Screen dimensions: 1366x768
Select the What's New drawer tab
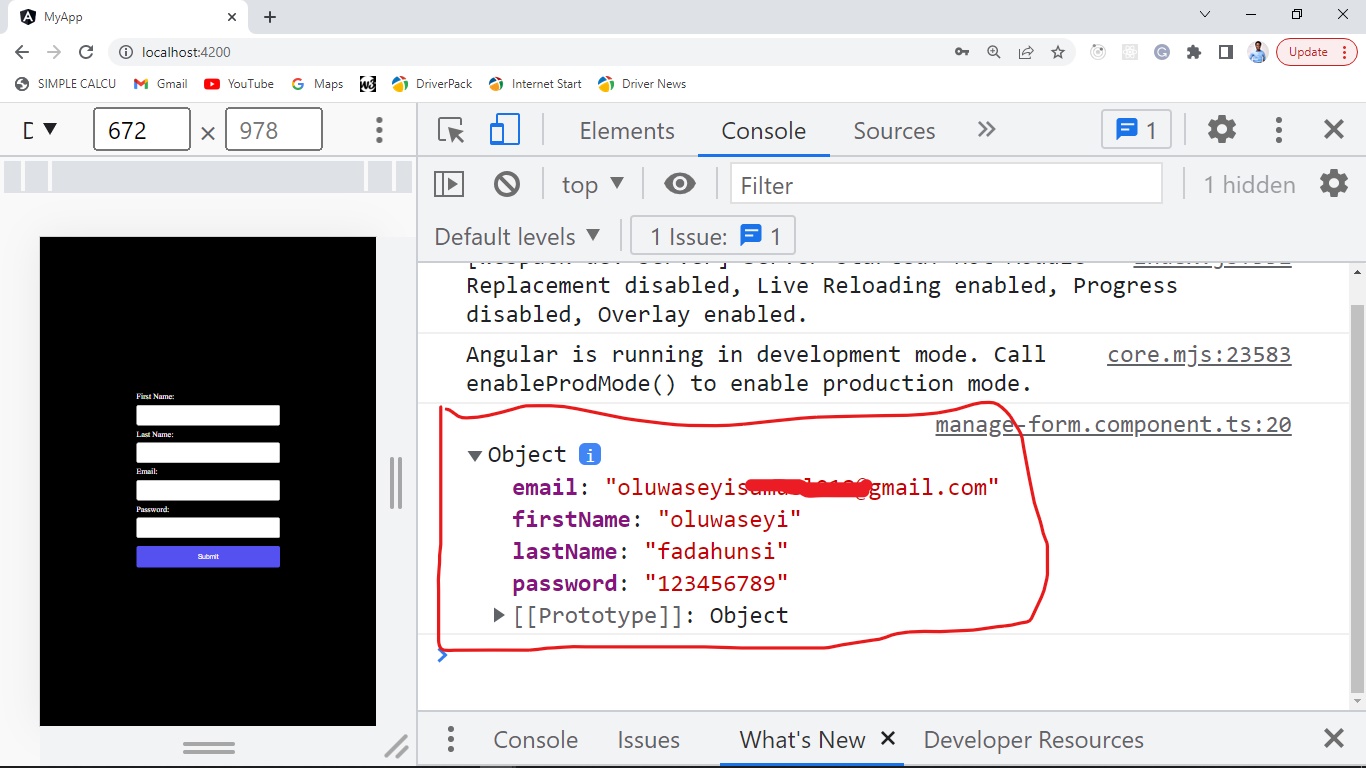click(x=802, y=740)
